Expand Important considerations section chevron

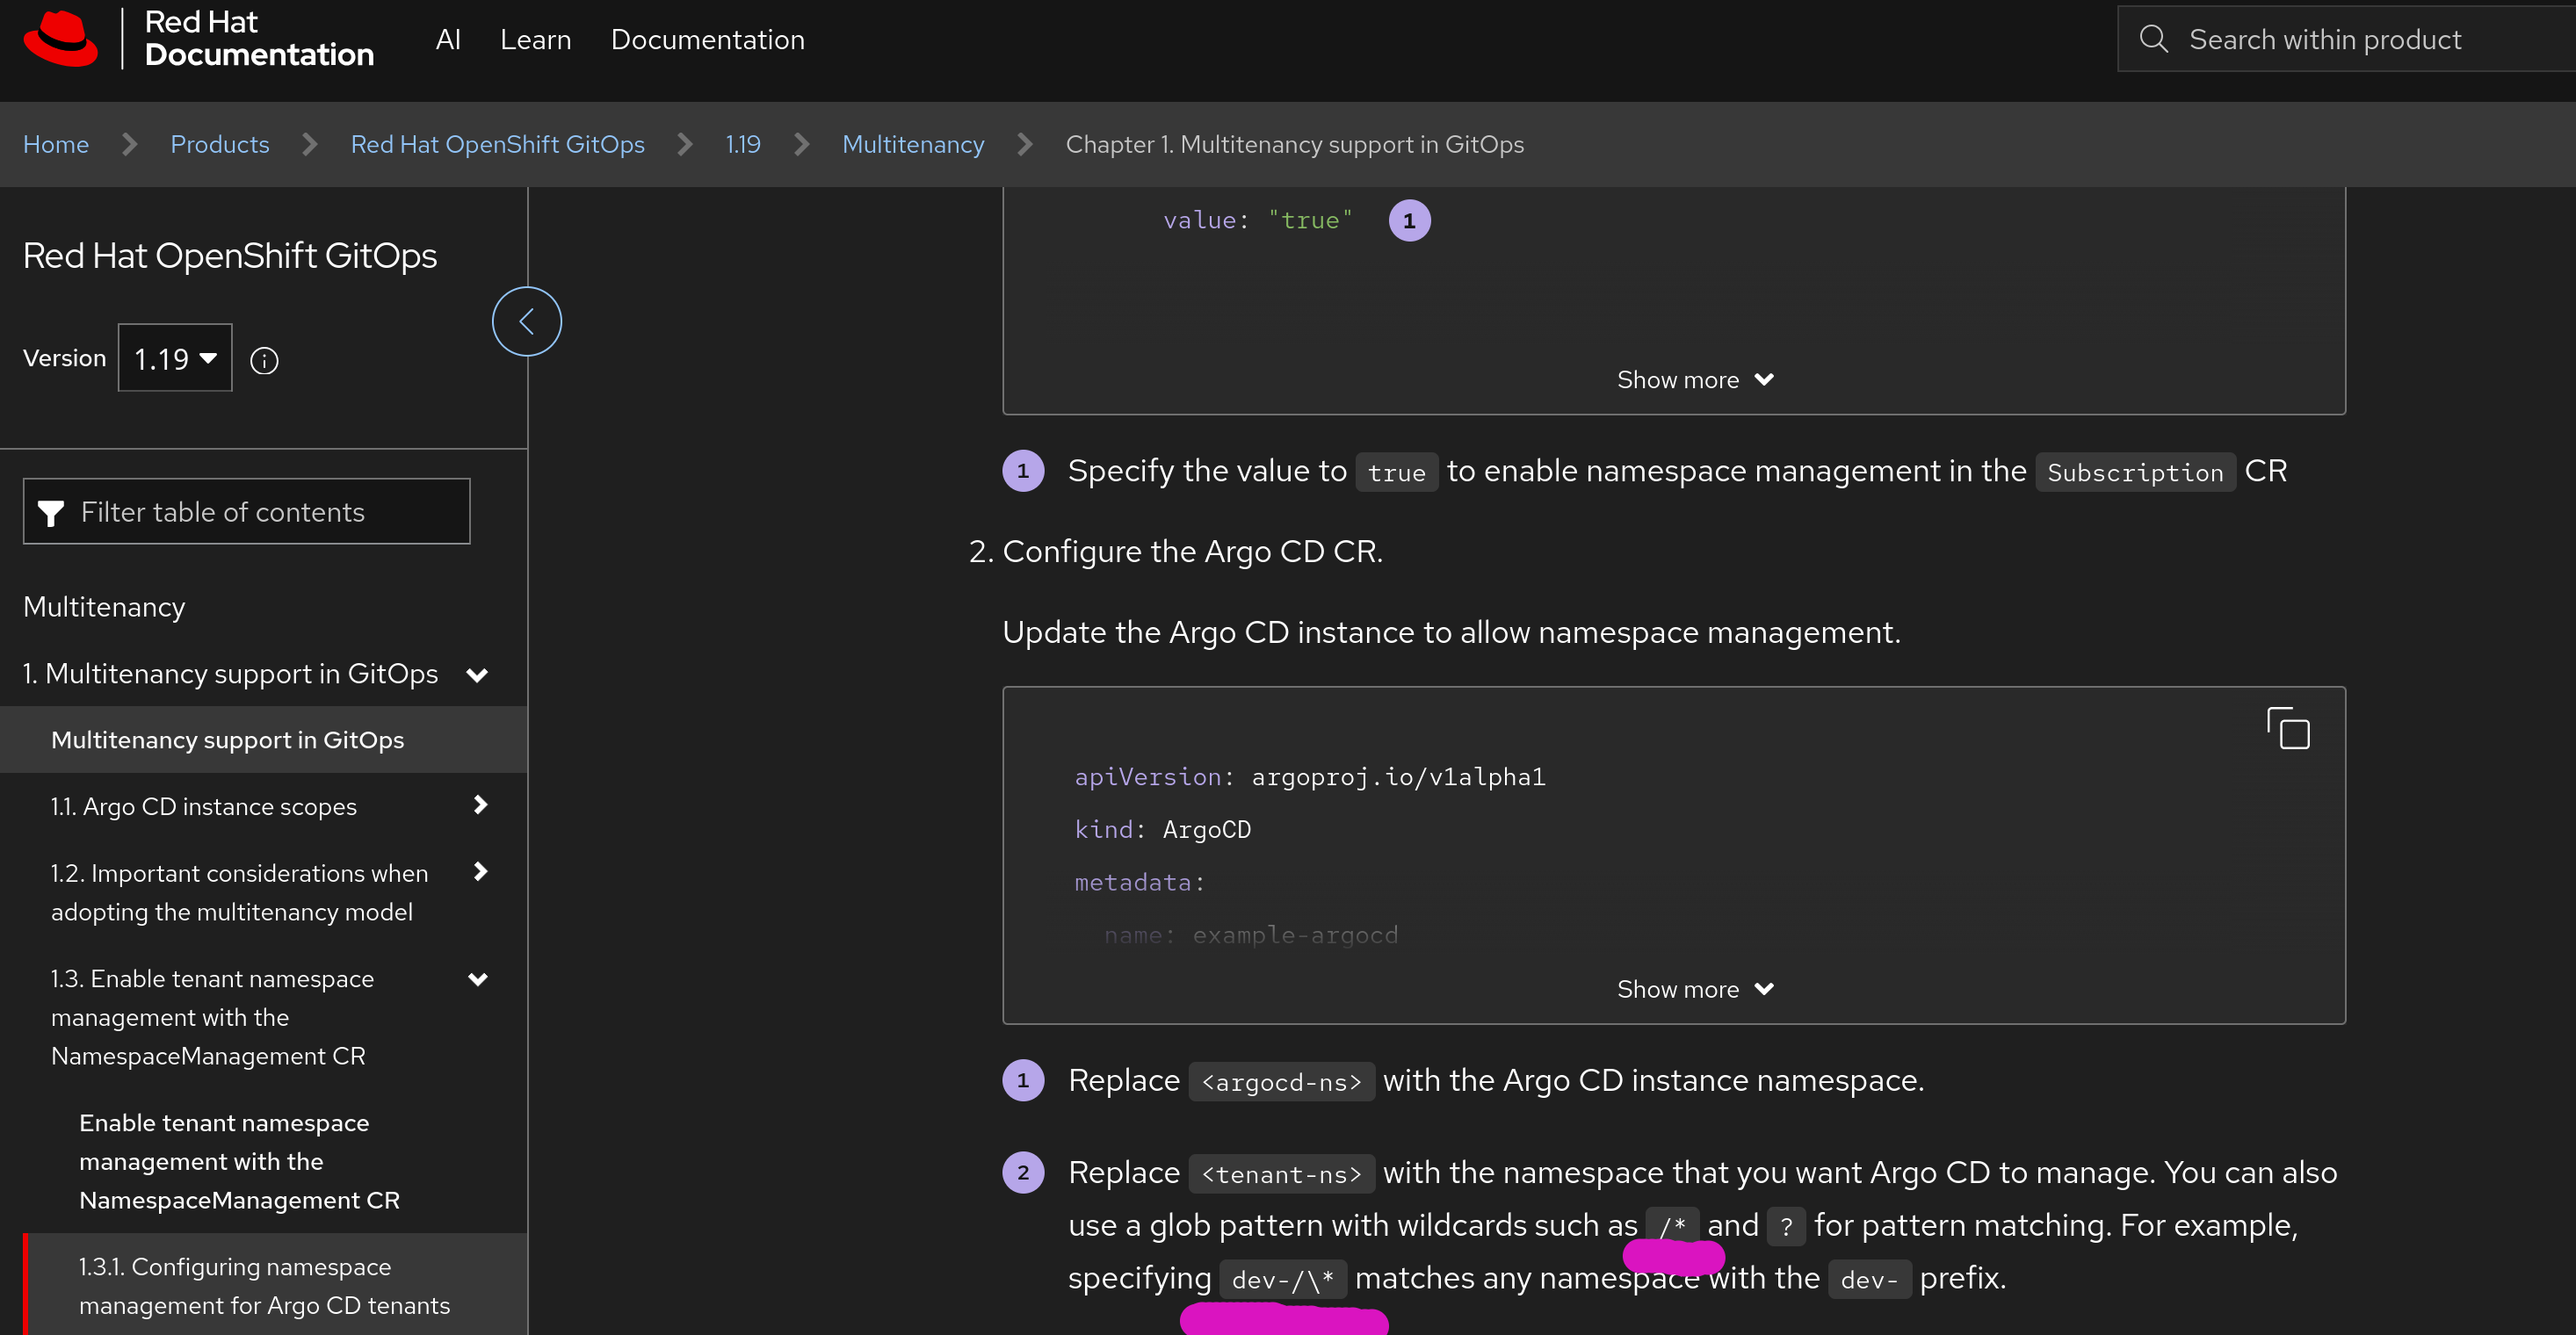pos(480,872)
